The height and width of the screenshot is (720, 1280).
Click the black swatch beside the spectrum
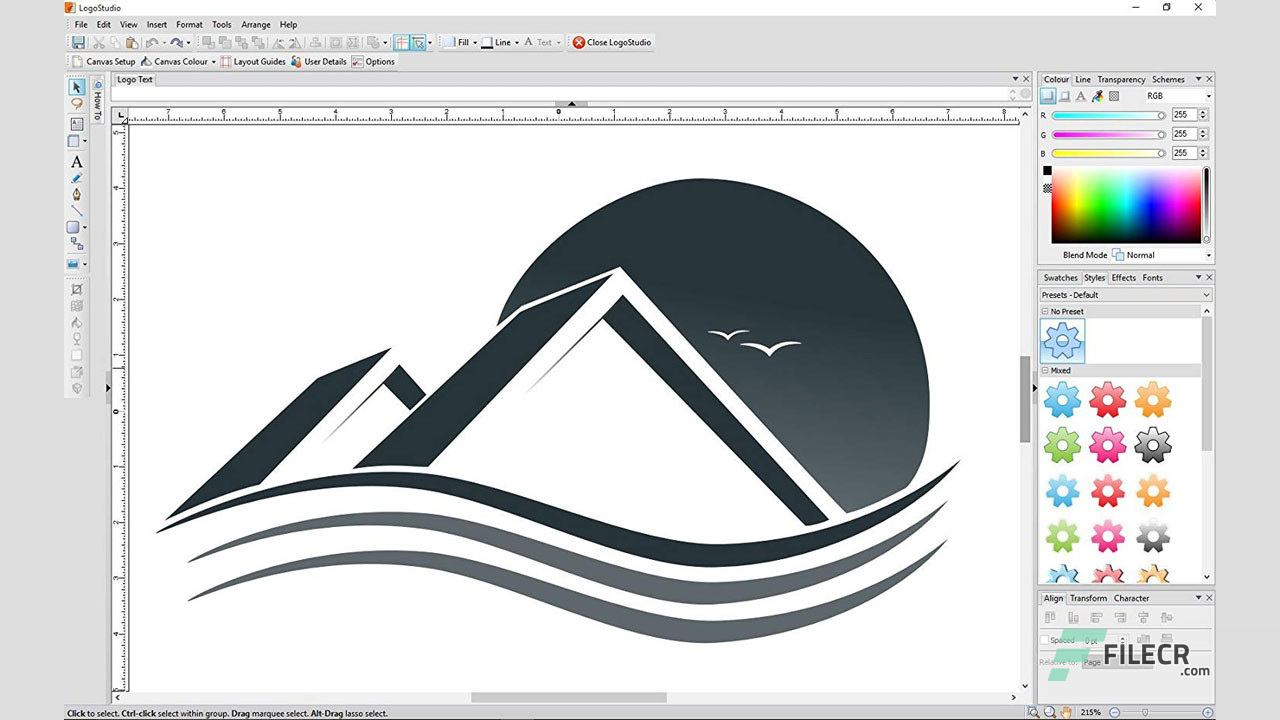[x=1047, y=171]
